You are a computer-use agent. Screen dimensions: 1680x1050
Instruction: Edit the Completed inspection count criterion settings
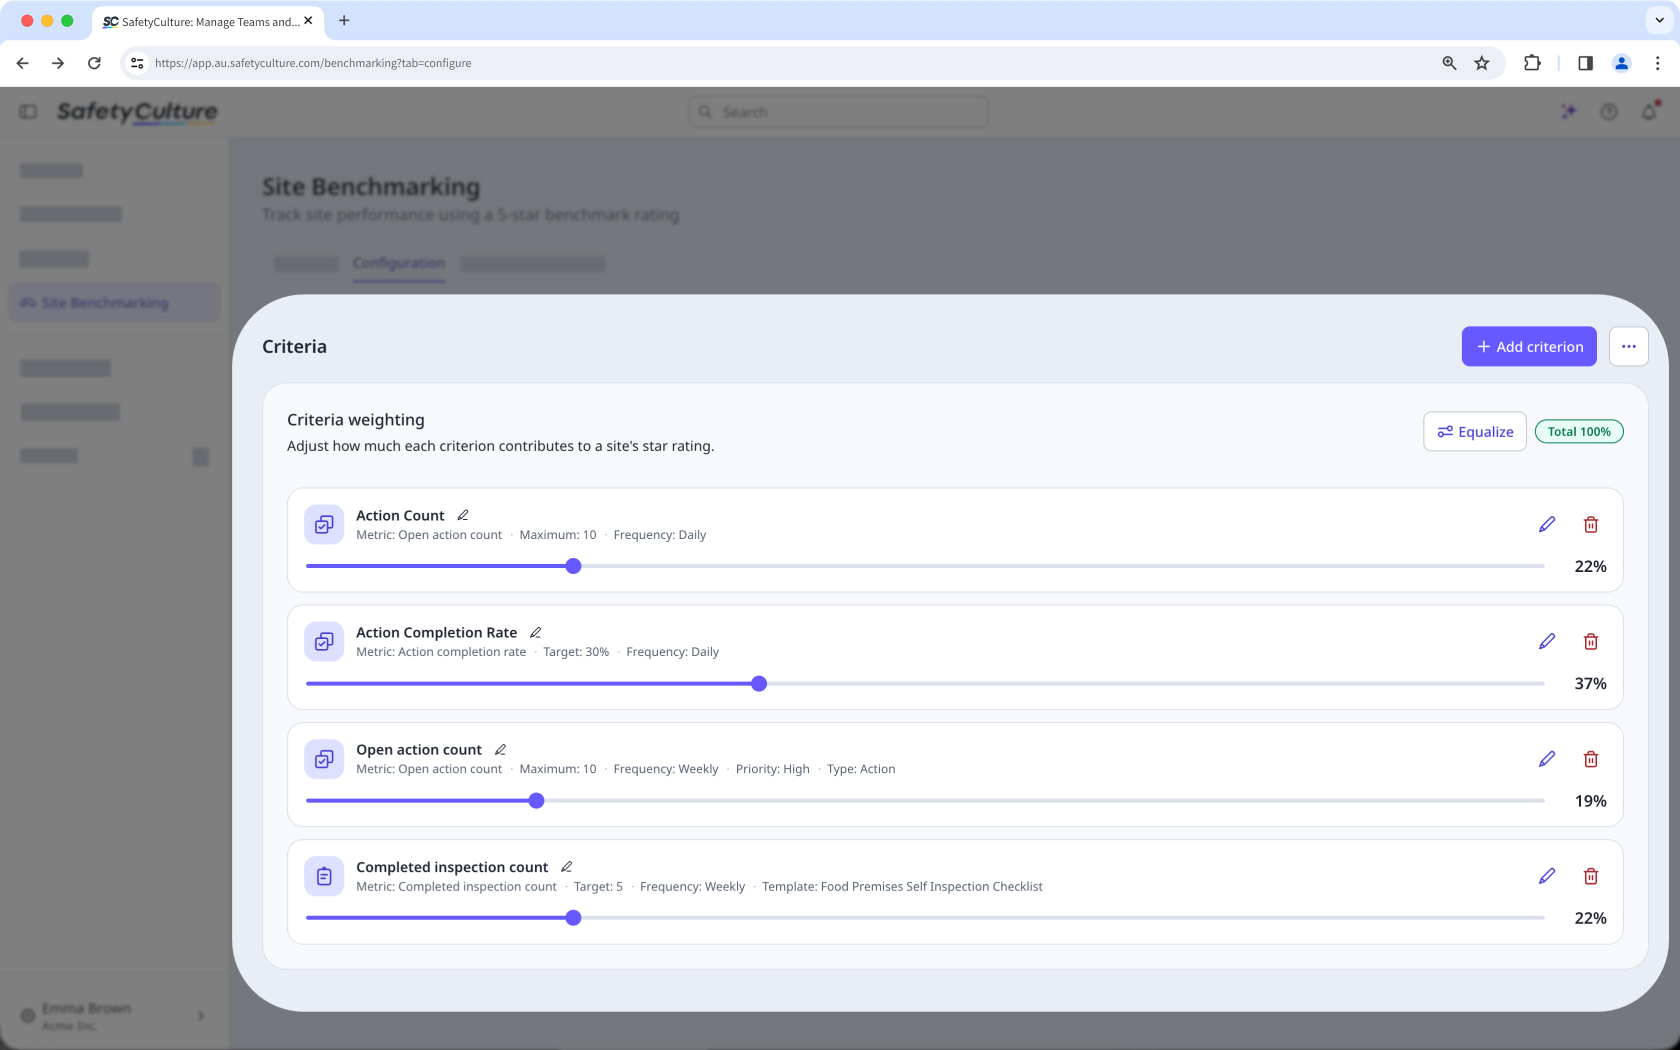point(1546,876)
